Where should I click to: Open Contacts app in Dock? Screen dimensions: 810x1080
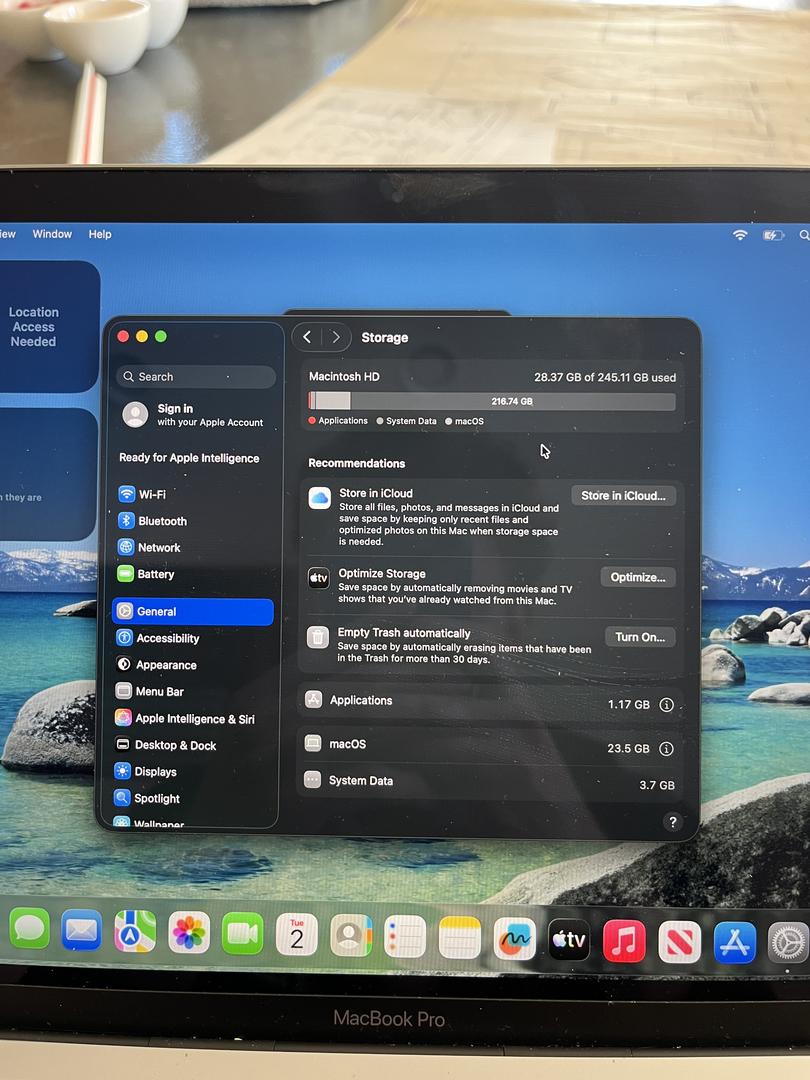pos(351,935)
